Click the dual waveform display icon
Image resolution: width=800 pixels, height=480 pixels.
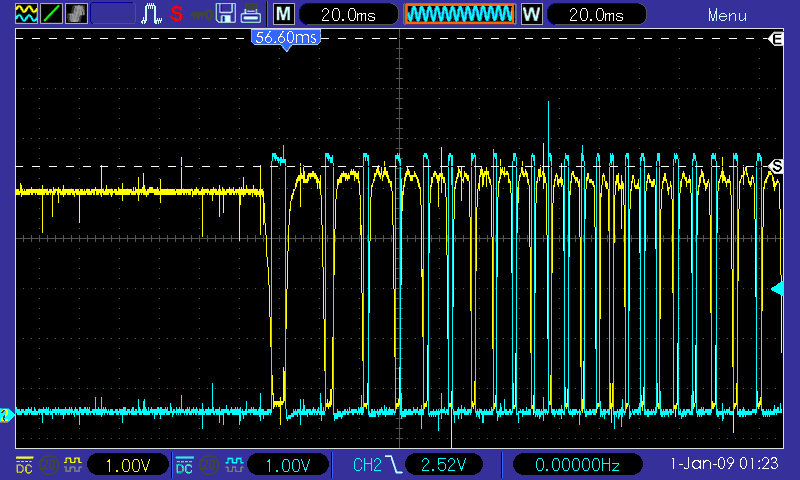click(x=27, y=14)
